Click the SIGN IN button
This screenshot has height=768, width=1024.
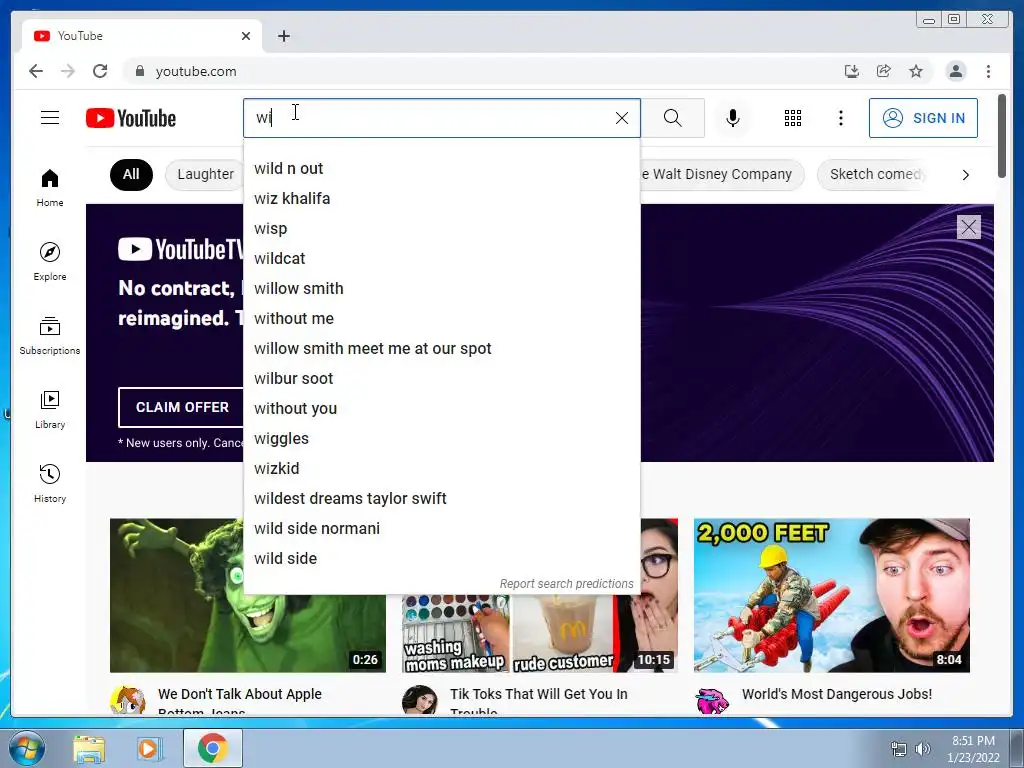click(923, 118)
